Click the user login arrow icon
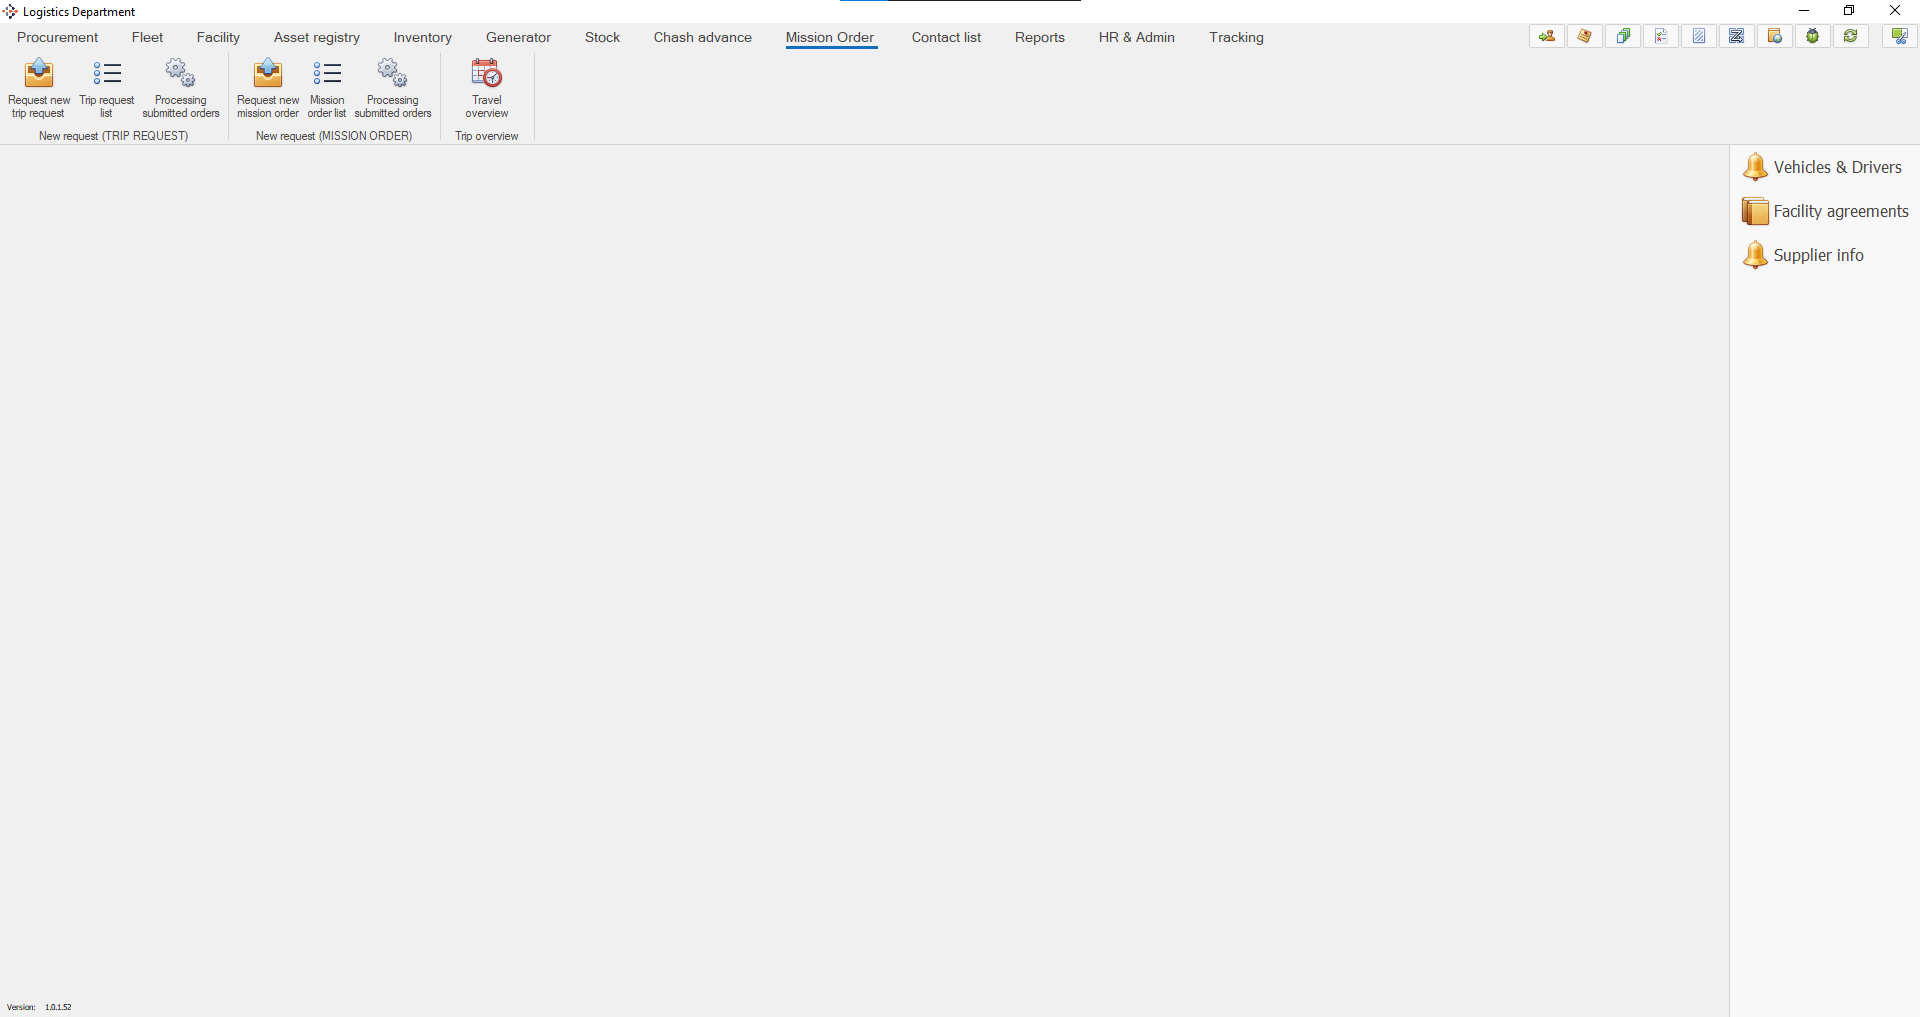 (1546, 36)
